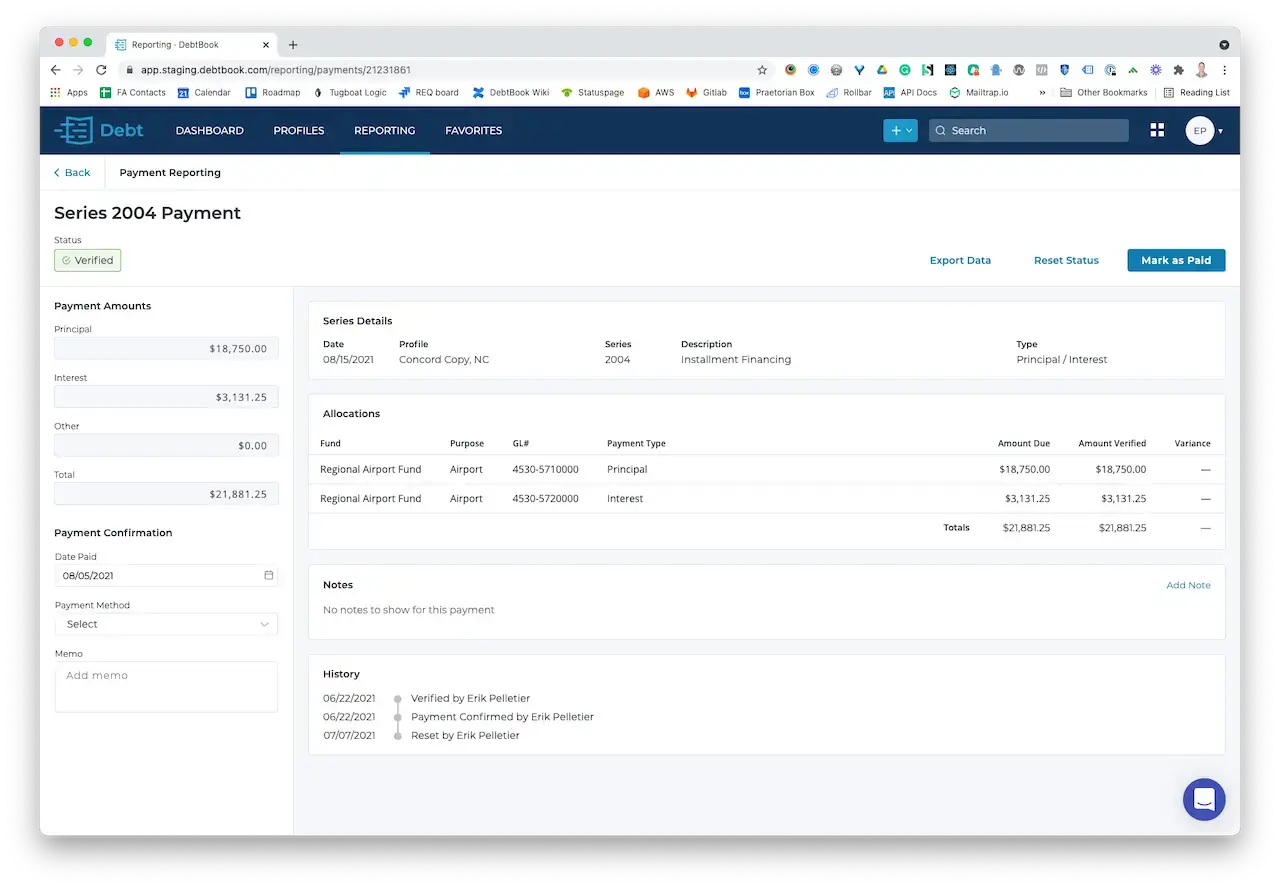1280x888 pixels.
Task: Click the Interest amount field
Action: (x=166, y=396)
